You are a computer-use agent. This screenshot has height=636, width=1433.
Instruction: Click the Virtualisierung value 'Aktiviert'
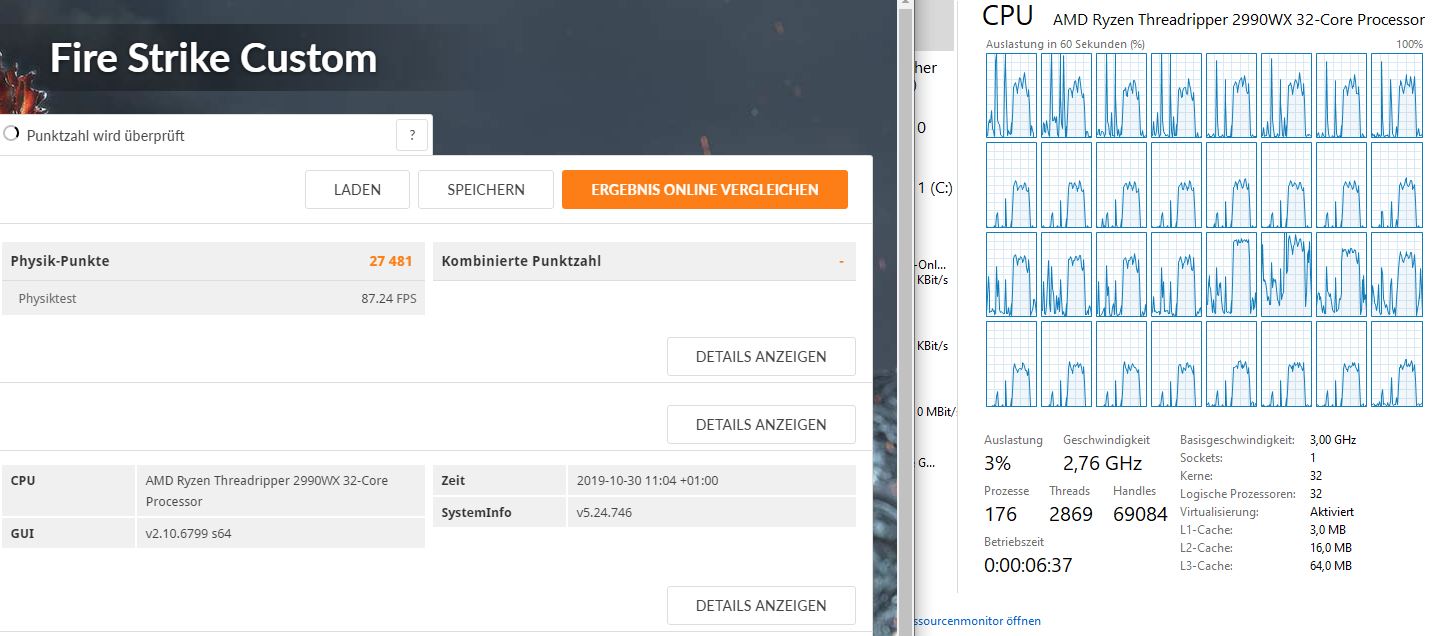click(1332, 512)
